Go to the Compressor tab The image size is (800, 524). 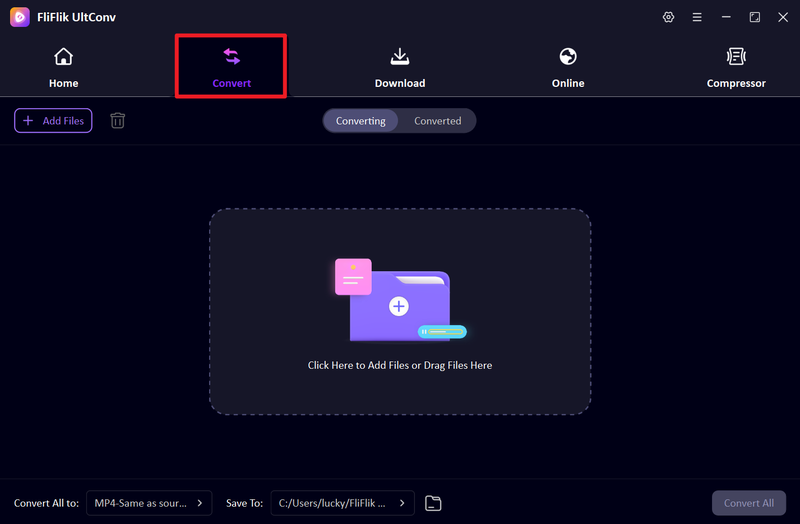(x=736, y=67)
